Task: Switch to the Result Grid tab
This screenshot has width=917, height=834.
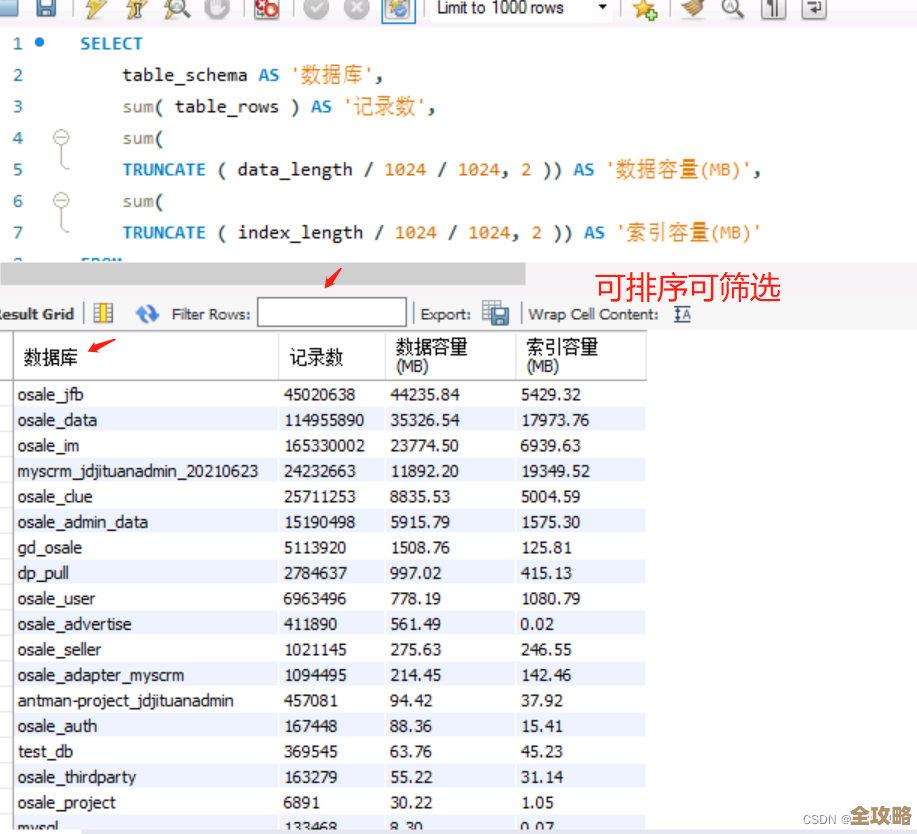Action: coord(38,313)
